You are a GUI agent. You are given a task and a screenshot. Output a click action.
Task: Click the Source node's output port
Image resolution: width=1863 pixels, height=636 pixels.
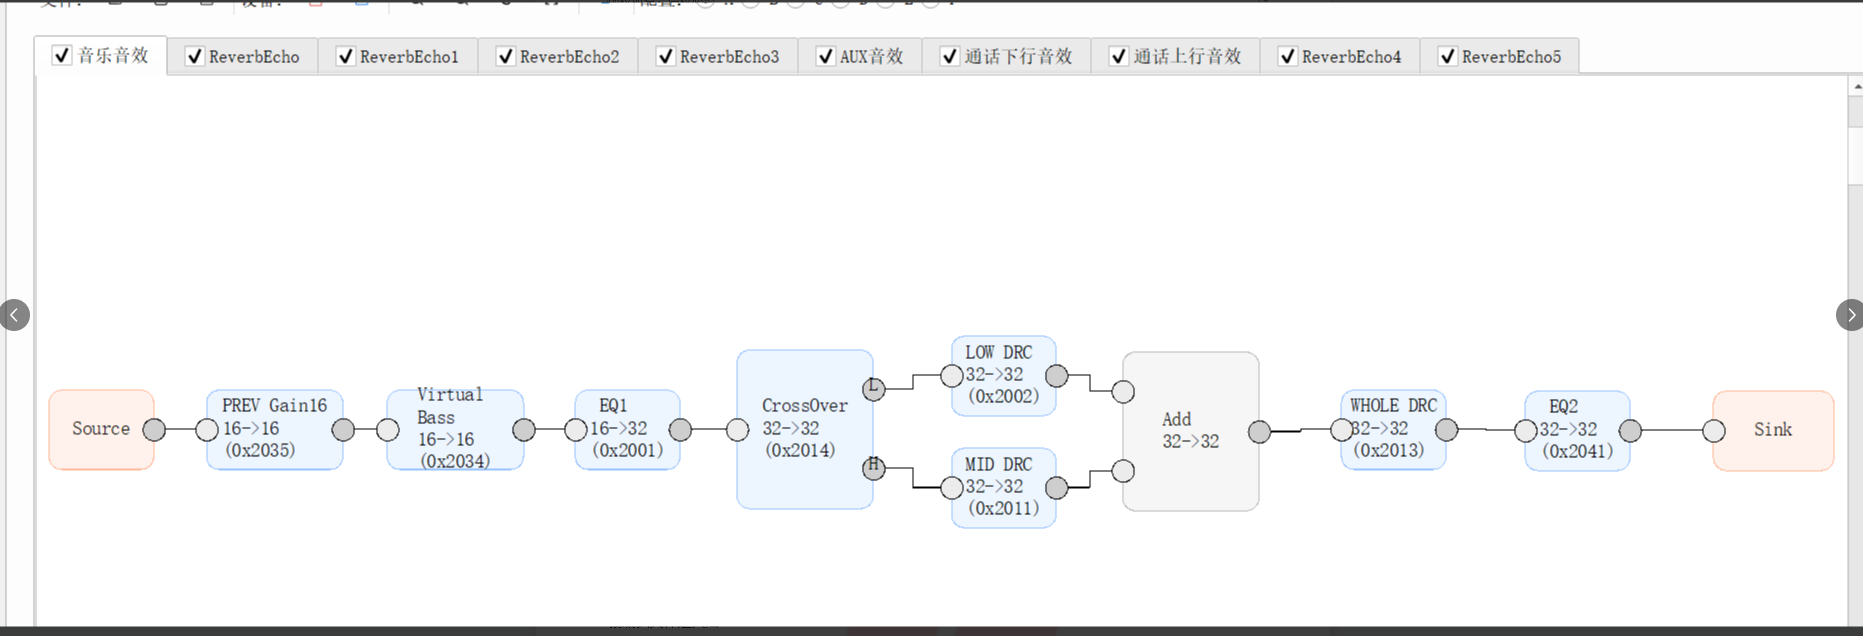click(x=154, y=430)
